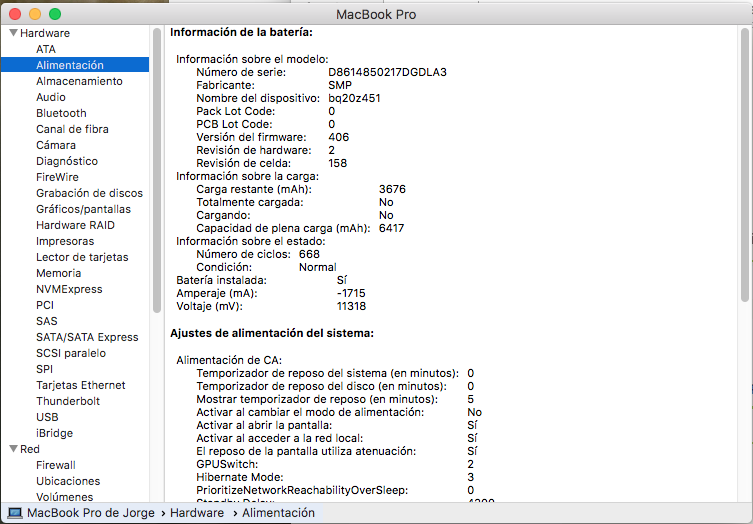
Task: Select Thunderbolt in the sidebar
Action: click(67, 401)
